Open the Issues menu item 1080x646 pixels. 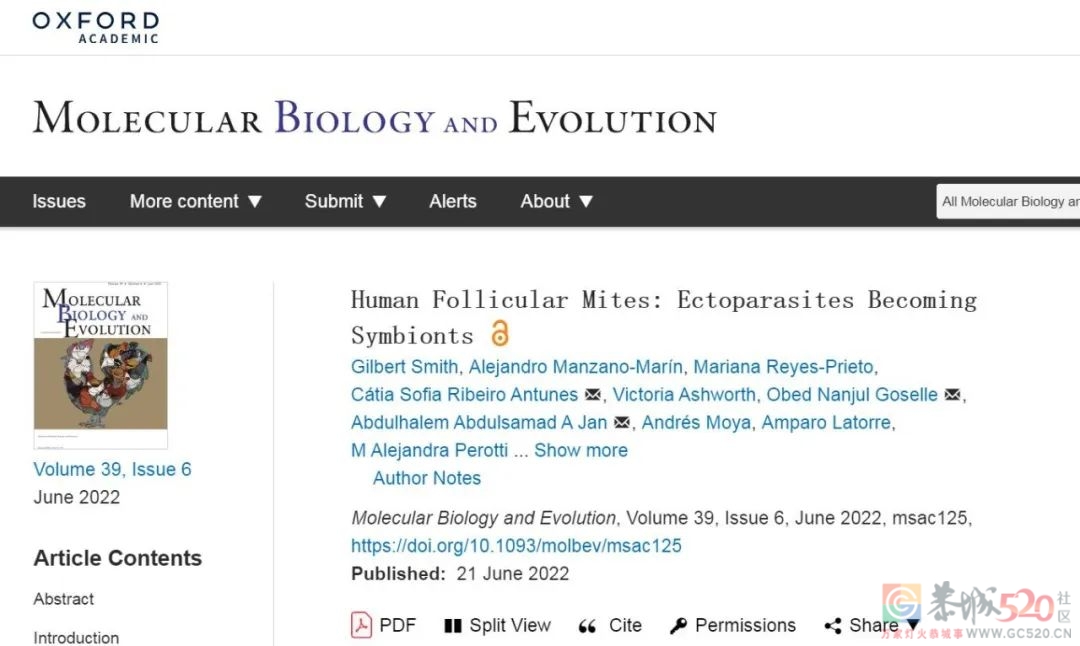[59, 201]
